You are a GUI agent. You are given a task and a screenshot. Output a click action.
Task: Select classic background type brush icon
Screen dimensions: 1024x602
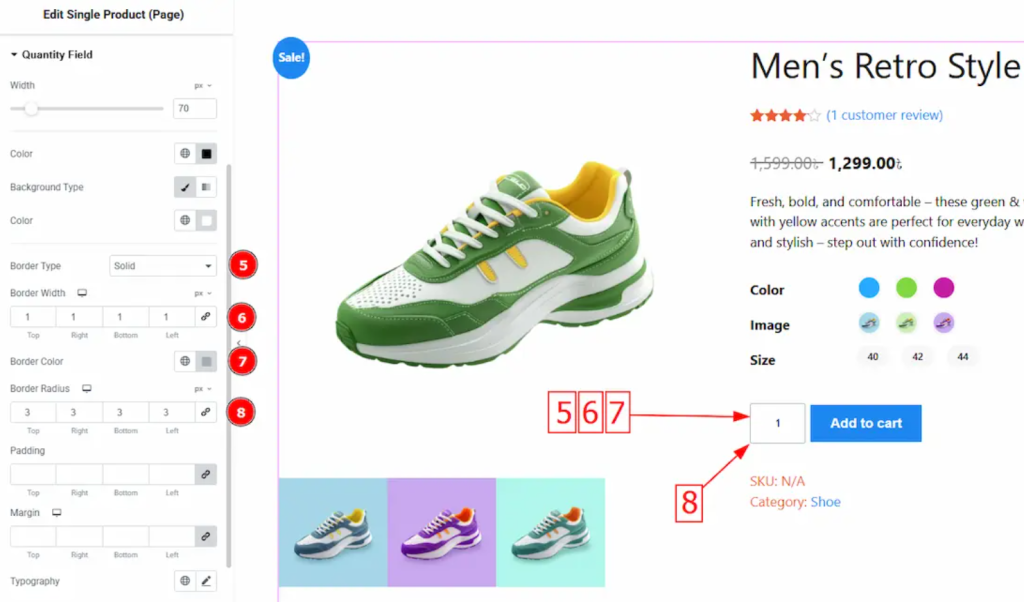click(x=185, y=187)
